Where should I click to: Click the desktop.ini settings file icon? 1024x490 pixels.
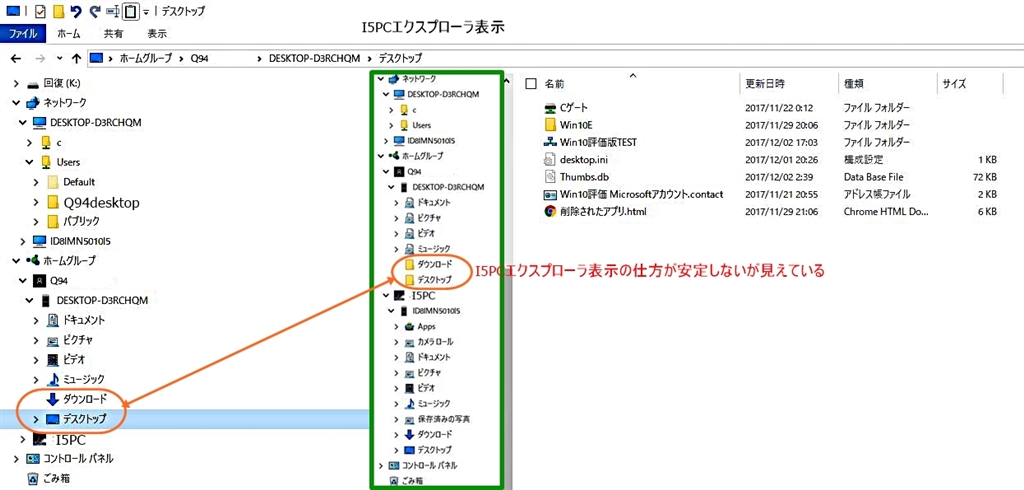coord(549,159)
